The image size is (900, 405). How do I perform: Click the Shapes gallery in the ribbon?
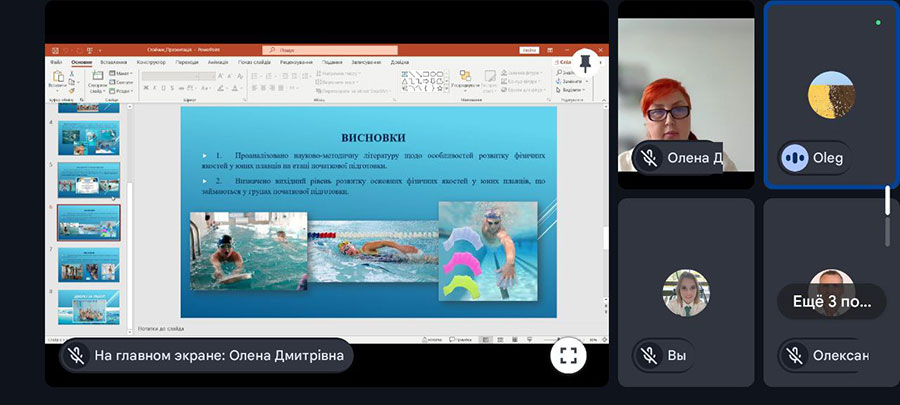[x=423, y=81]
